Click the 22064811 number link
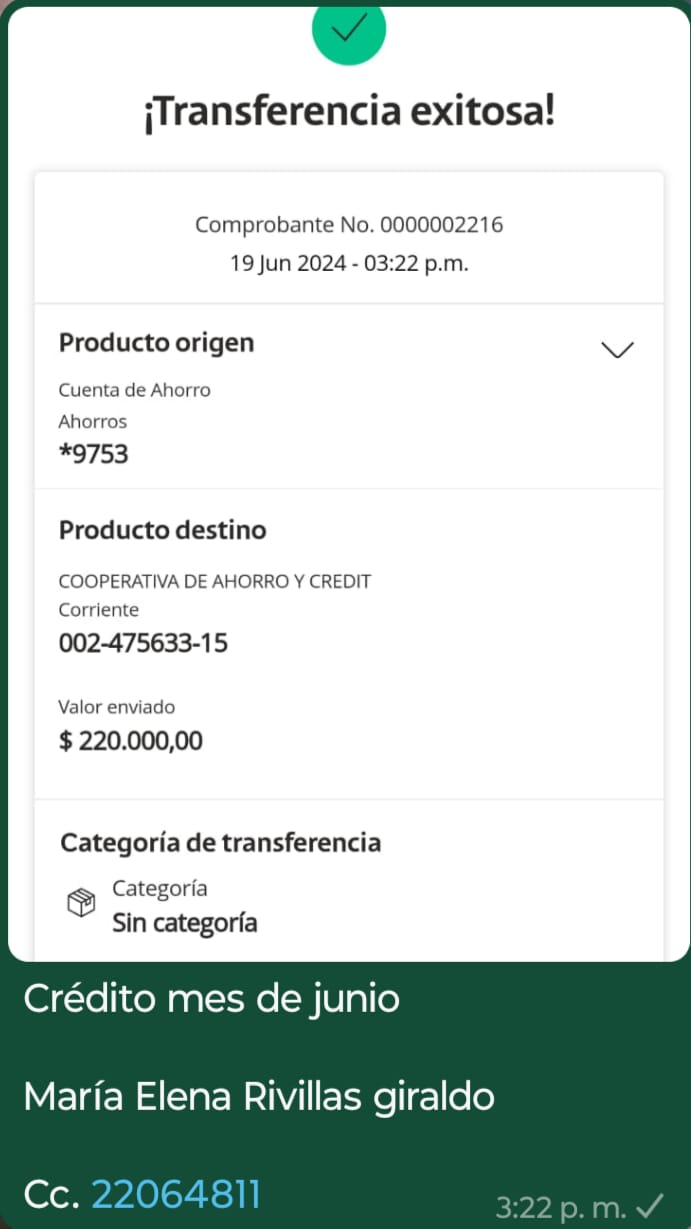Screen dimensions: 691x1229 pos(176,1194)
